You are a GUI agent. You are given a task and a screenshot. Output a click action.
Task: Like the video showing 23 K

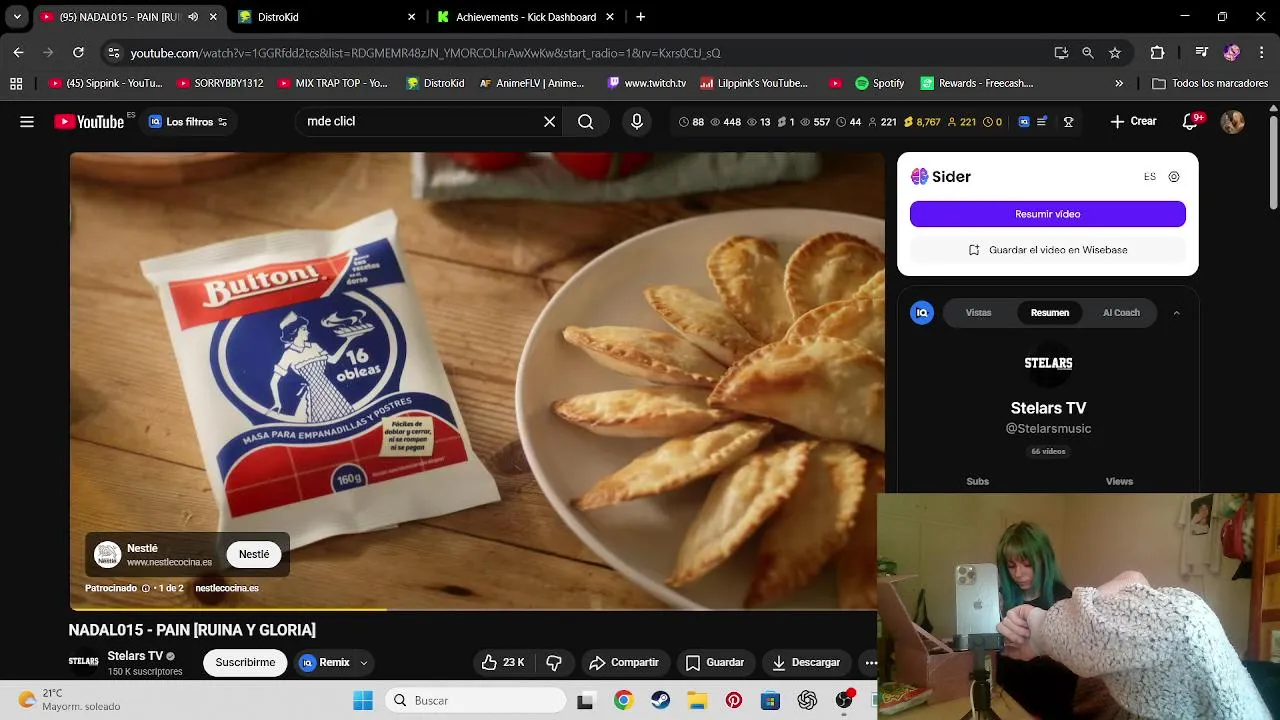click(503, 663)
